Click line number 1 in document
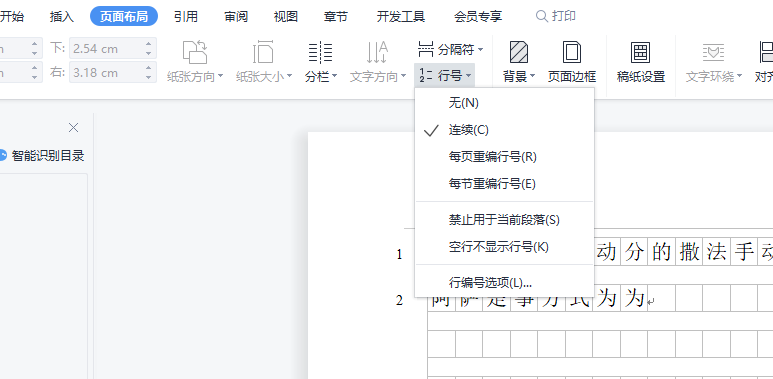 [x=399, y=255]
